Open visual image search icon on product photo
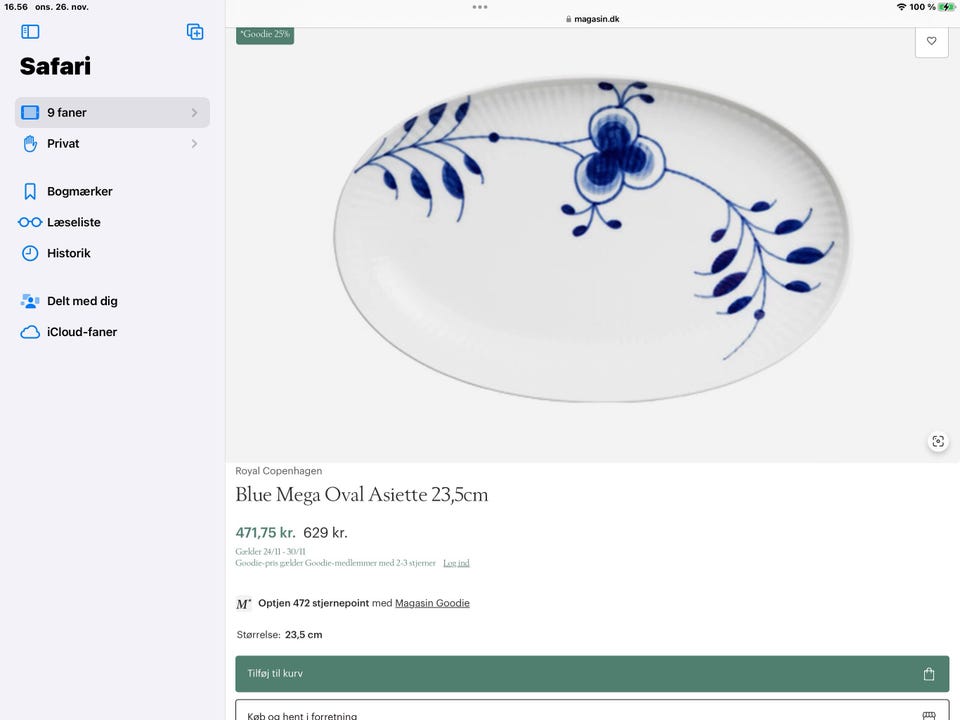 [x=937, y=441]
